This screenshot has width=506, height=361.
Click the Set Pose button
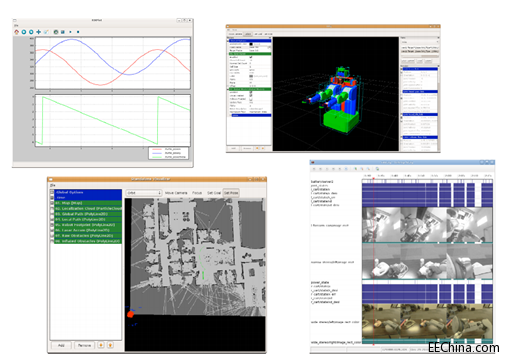231,193
